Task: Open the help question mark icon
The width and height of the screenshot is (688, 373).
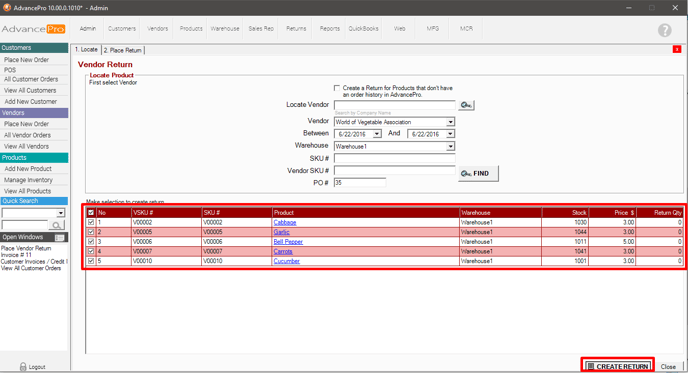Action: (665, 30)
